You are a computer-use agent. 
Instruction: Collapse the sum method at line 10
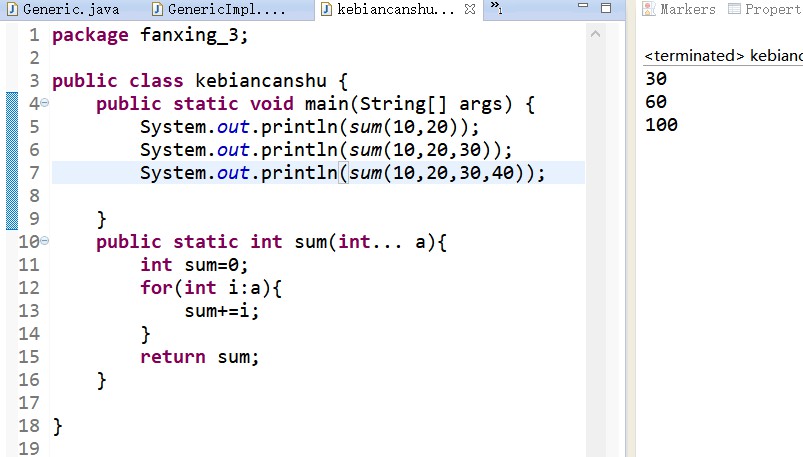(45, 240)
